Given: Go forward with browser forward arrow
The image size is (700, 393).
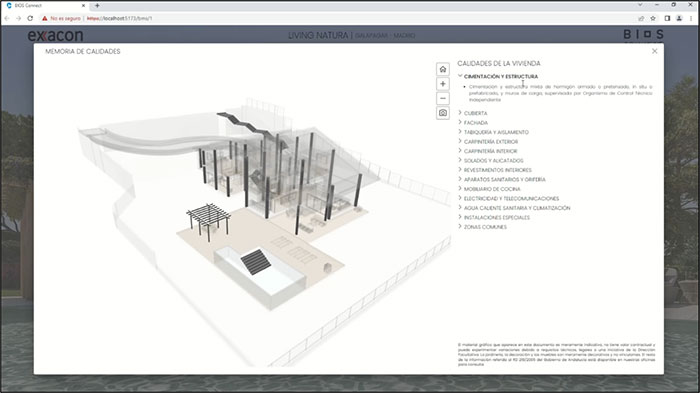Looking at the screenshot, I should pos(18,18).
